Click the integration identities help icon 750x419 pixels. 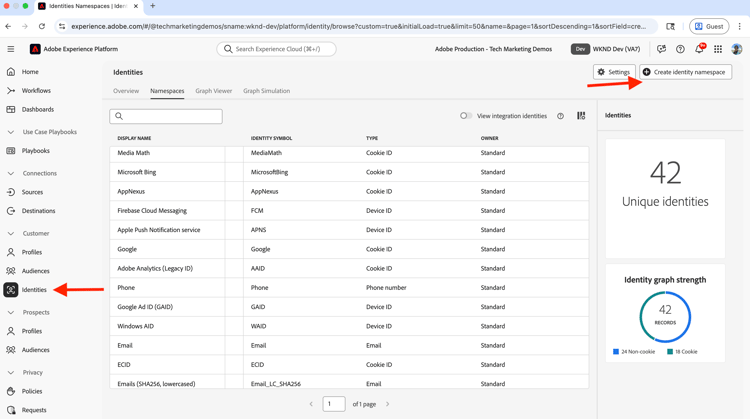tap(560, 116)
